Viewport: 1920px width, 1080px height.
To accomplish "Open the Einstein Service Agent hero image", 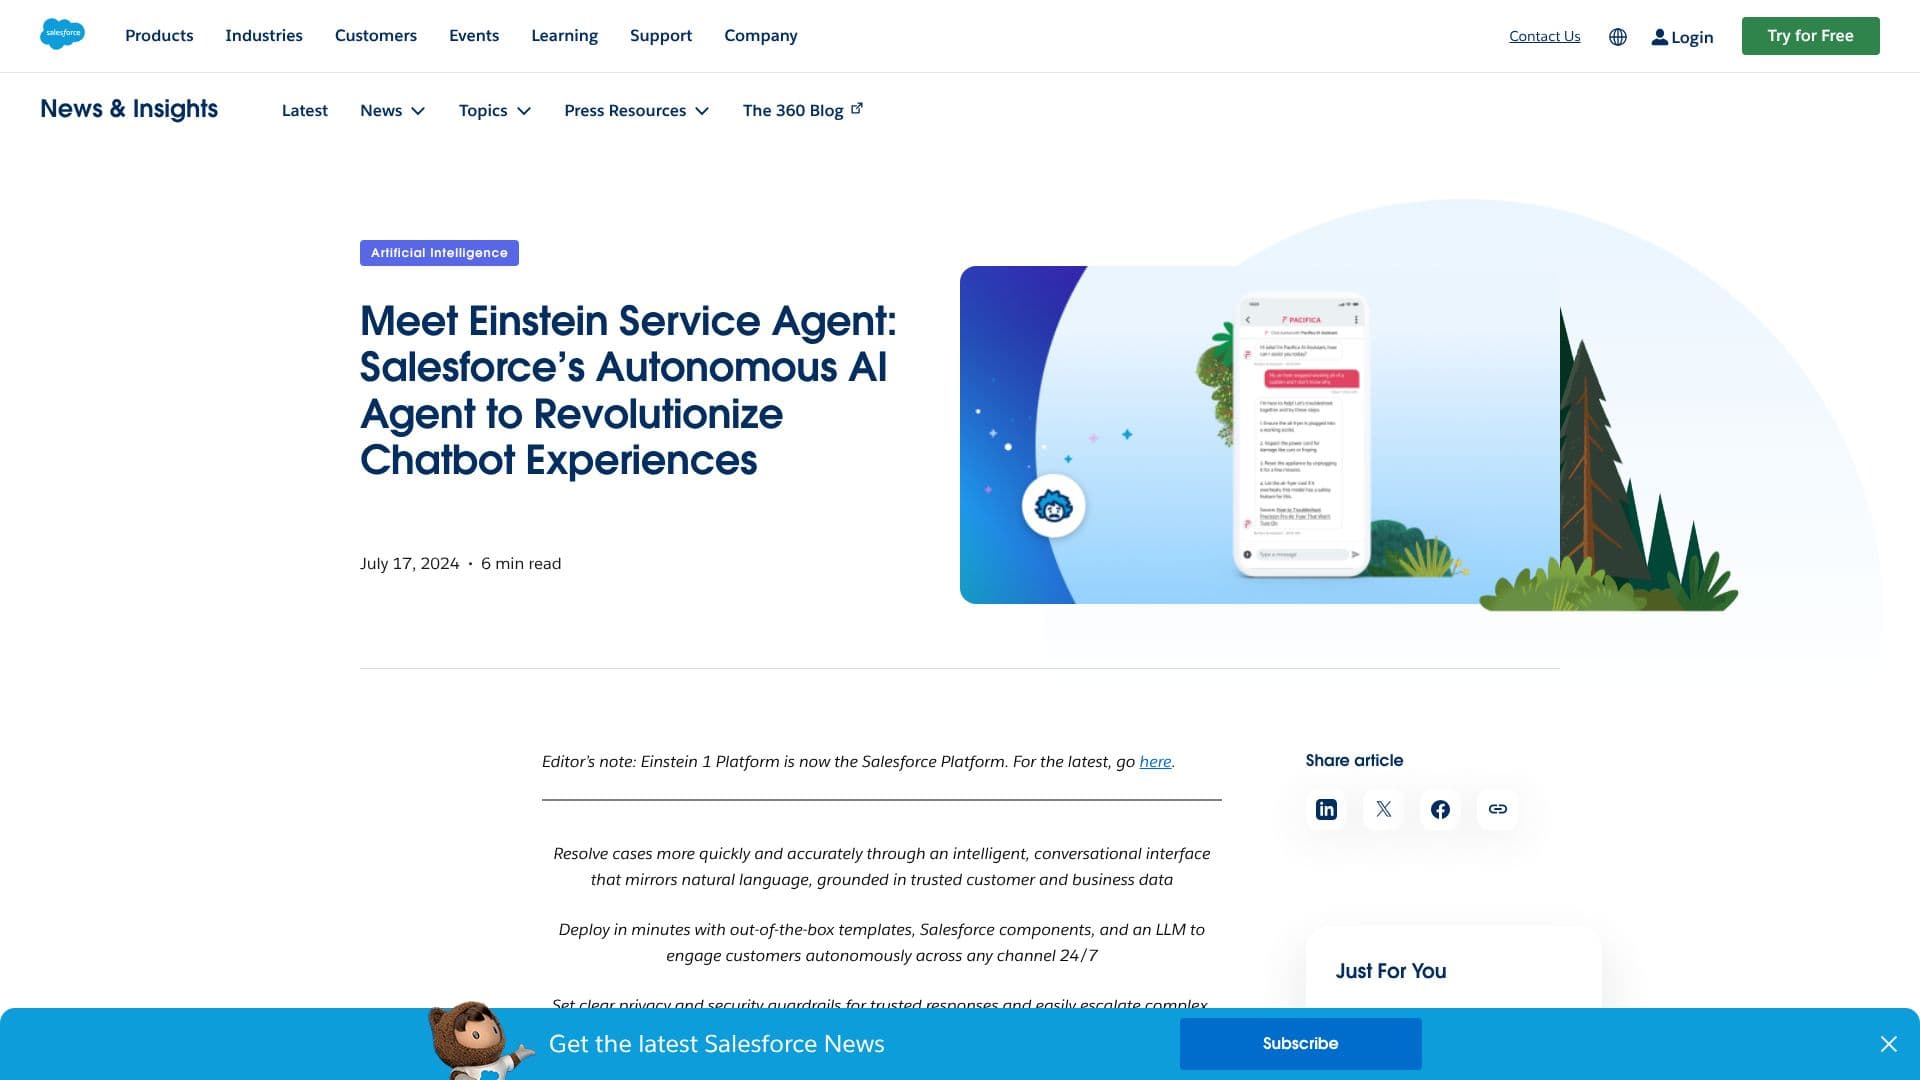I will point(1260,435).
